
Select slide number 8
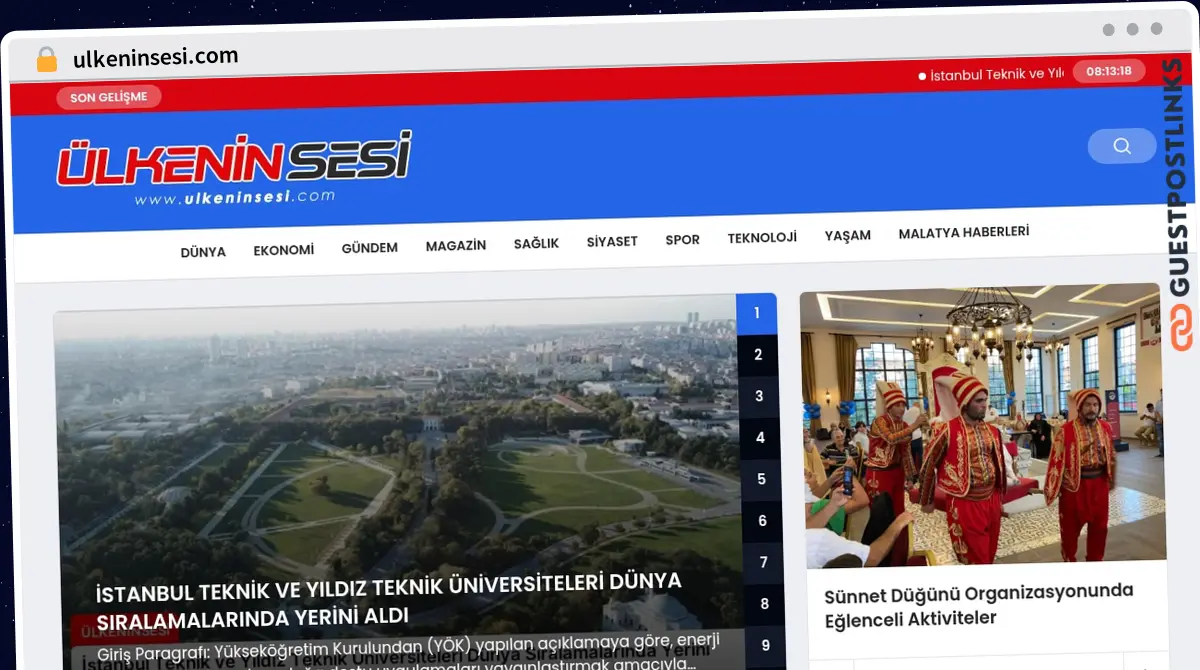pos(764,604)
